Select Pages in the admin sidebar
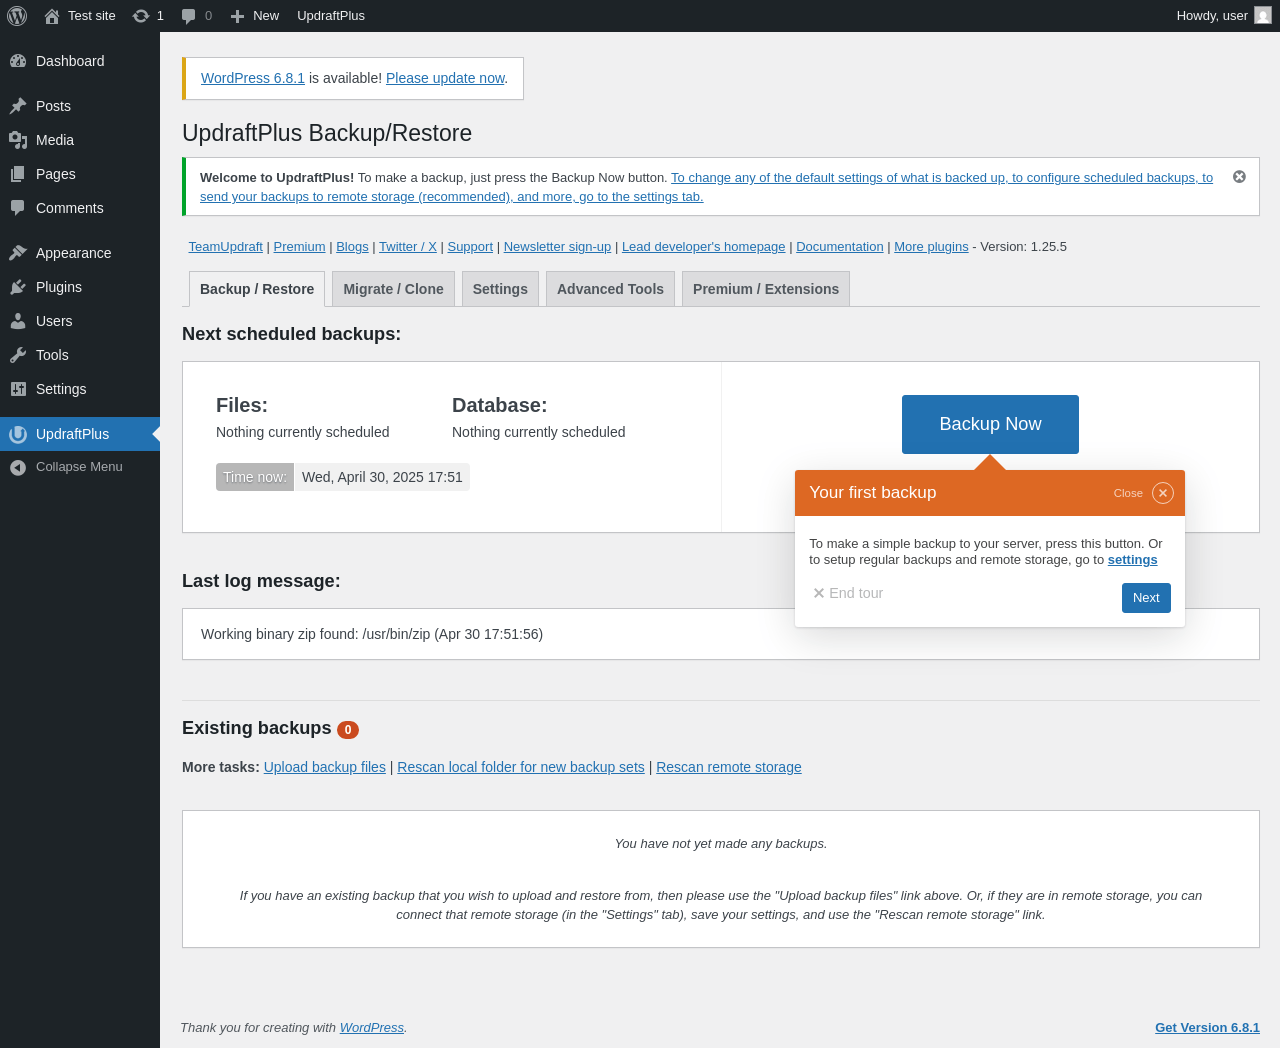The width and height of the screenshot is (1280, 1048). 56,174
